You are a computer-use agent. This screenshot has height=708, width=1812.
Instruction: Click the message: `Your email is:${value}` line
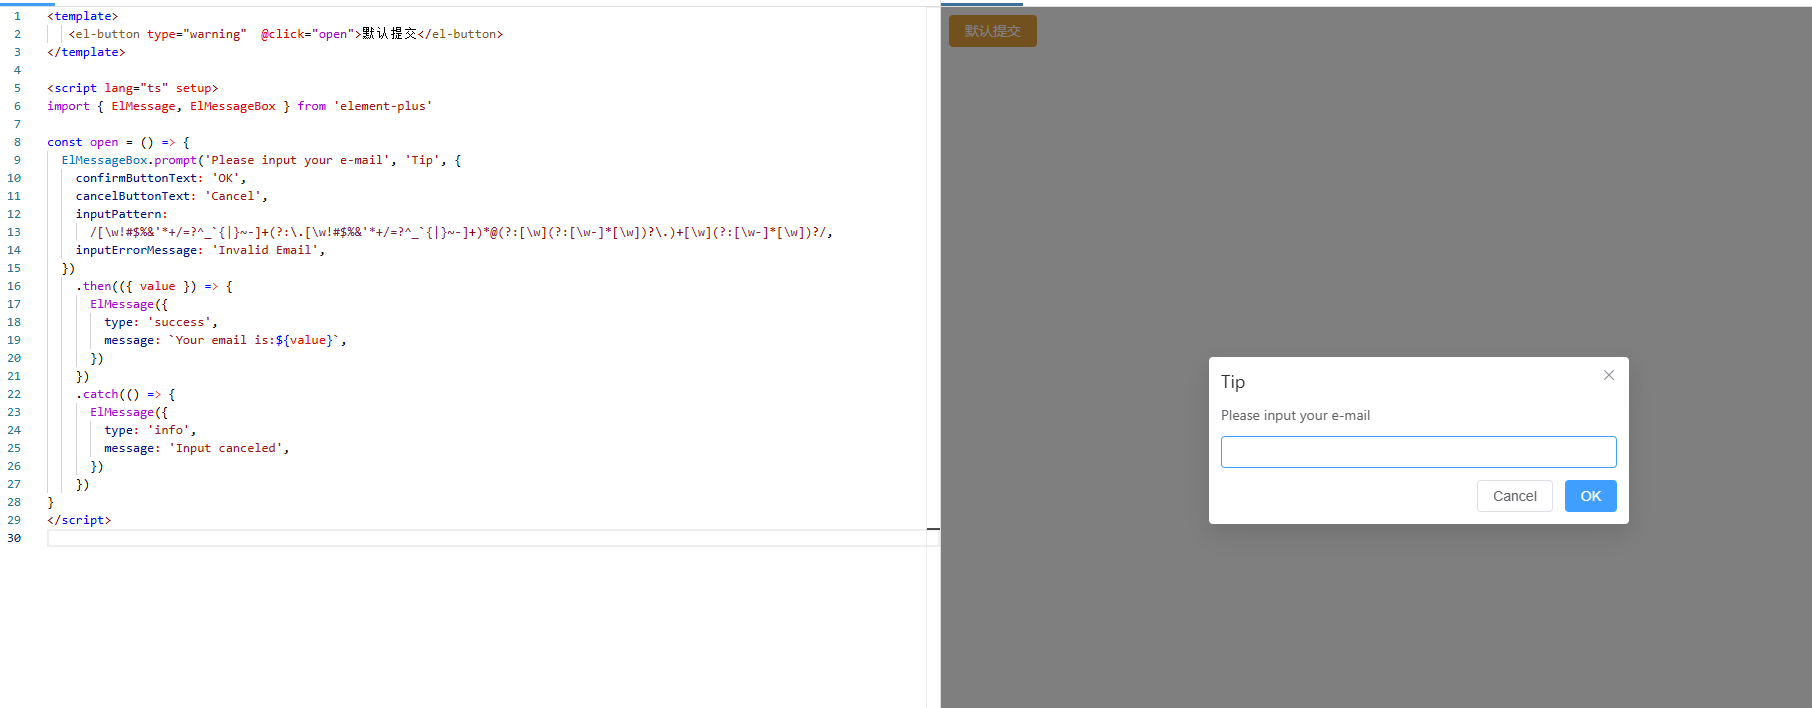[x=226, y=340]
